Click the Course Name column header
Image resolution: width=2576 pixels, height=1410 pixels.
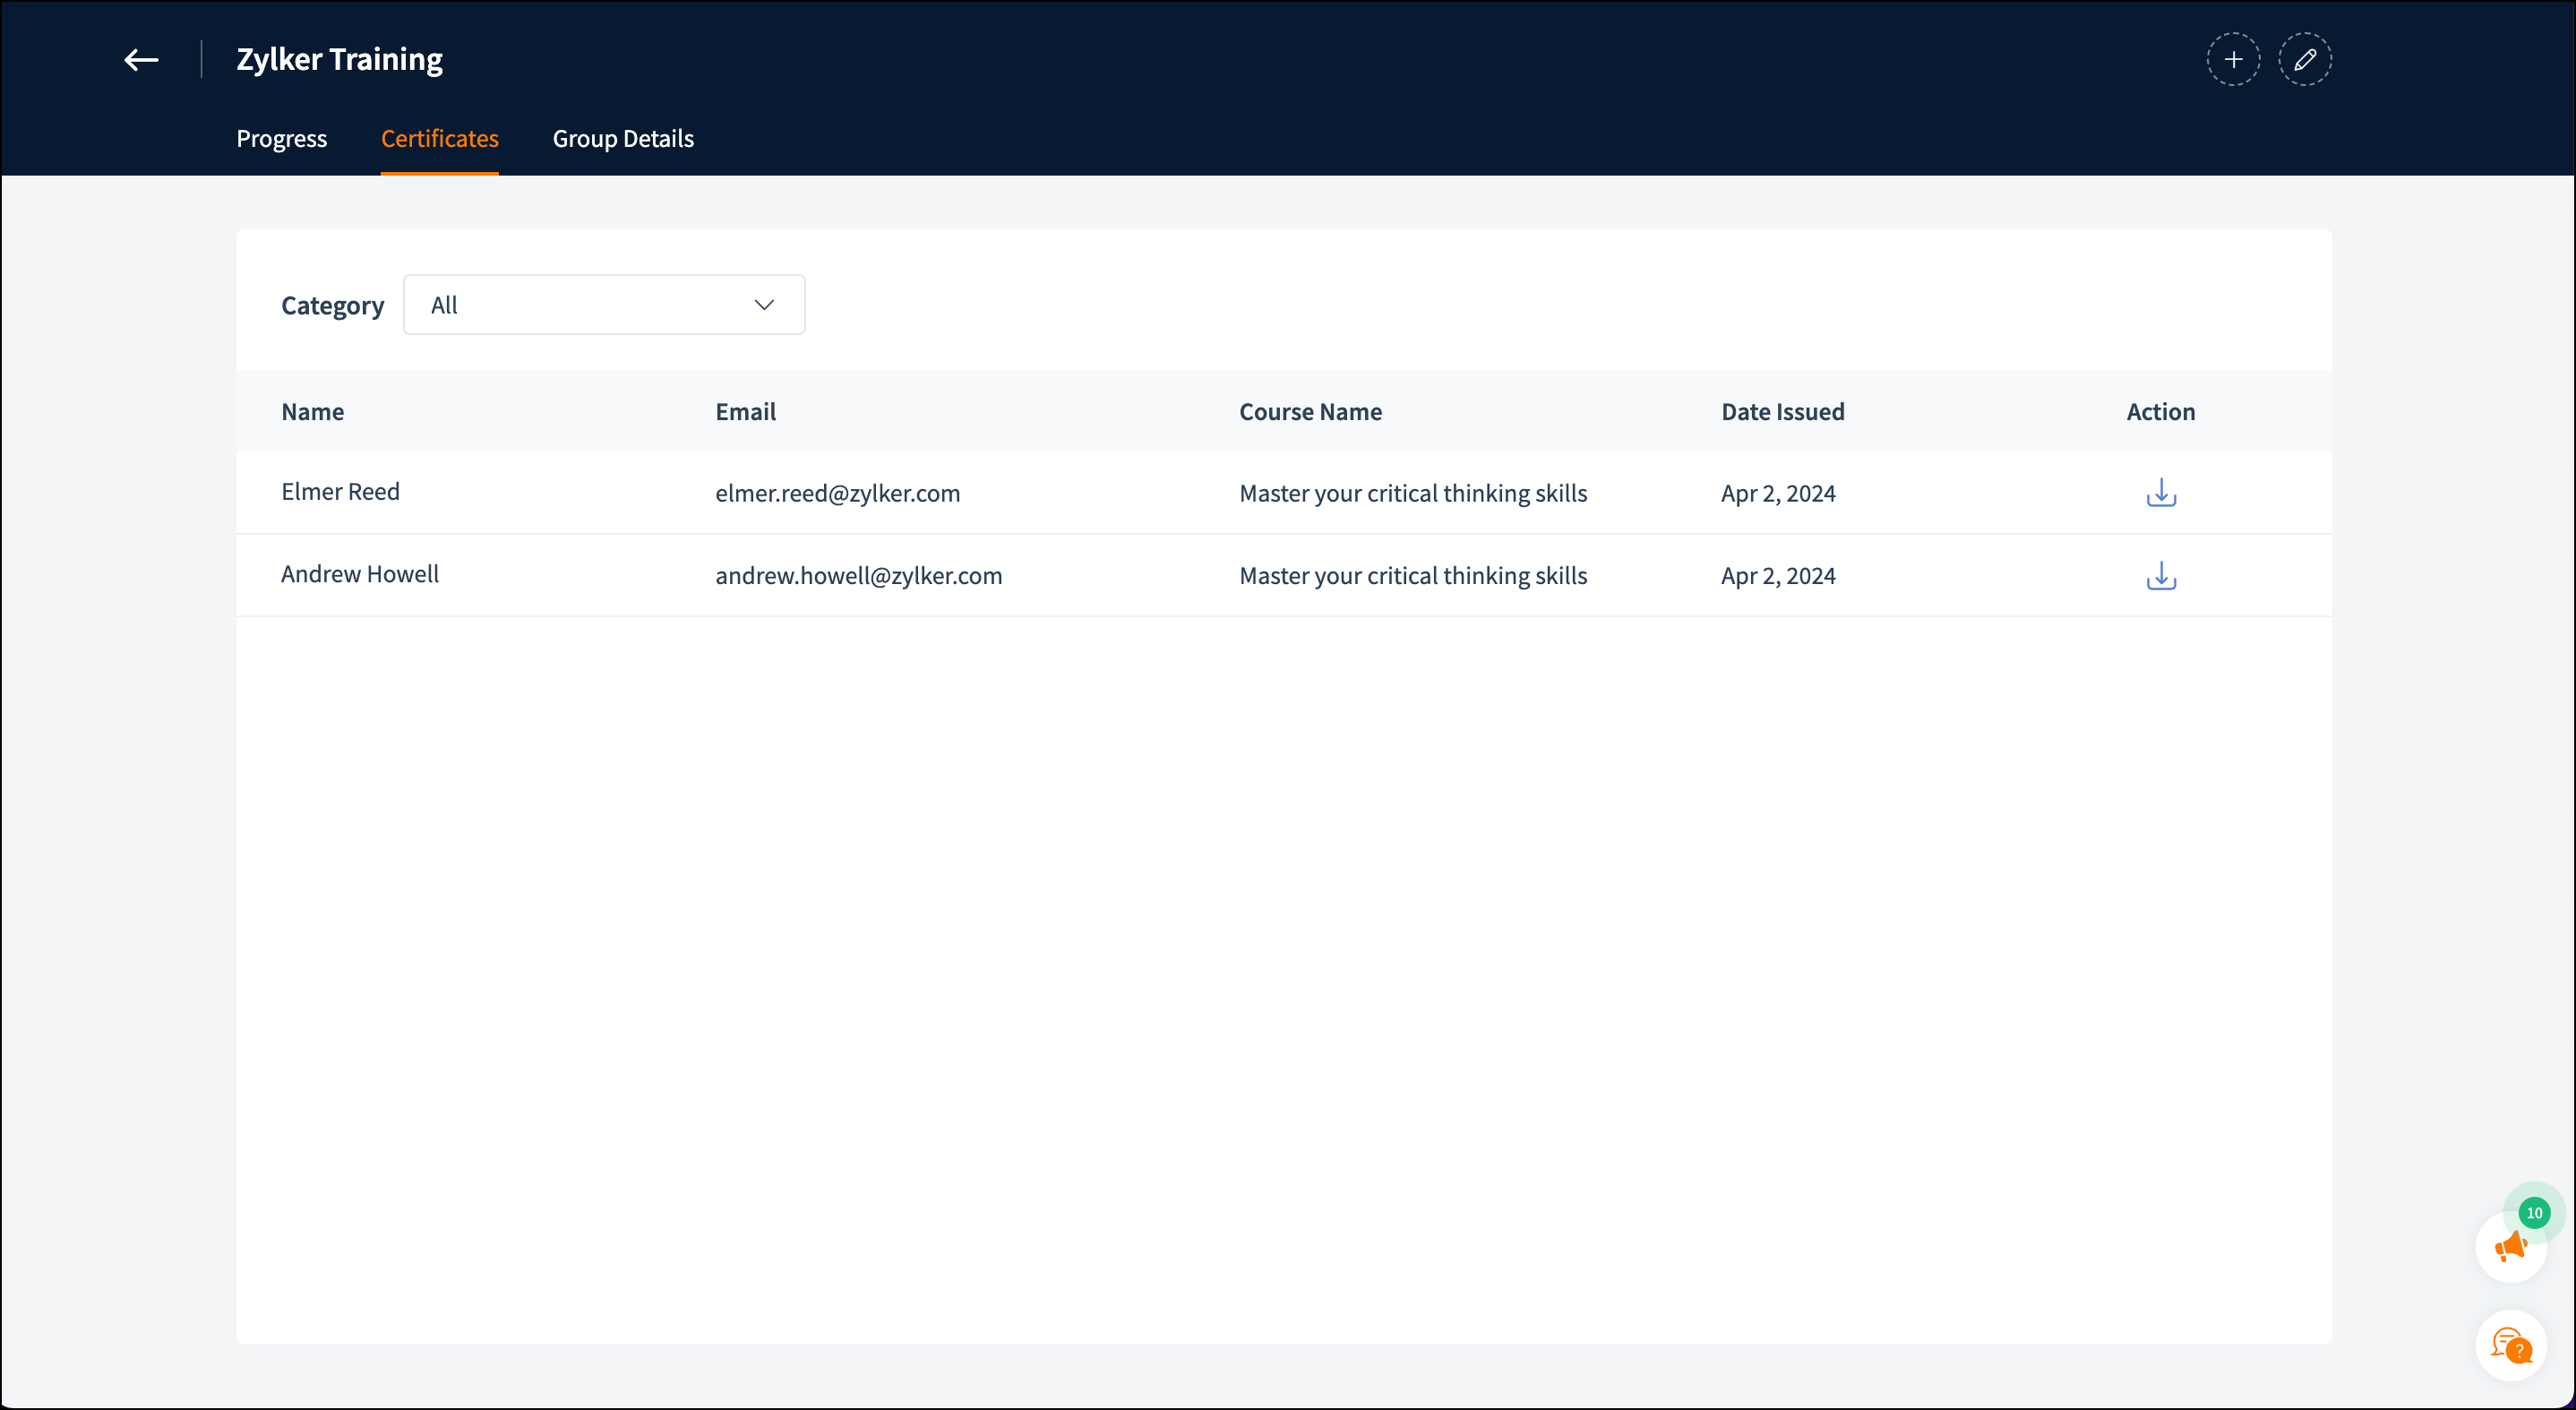[1310, 412]
